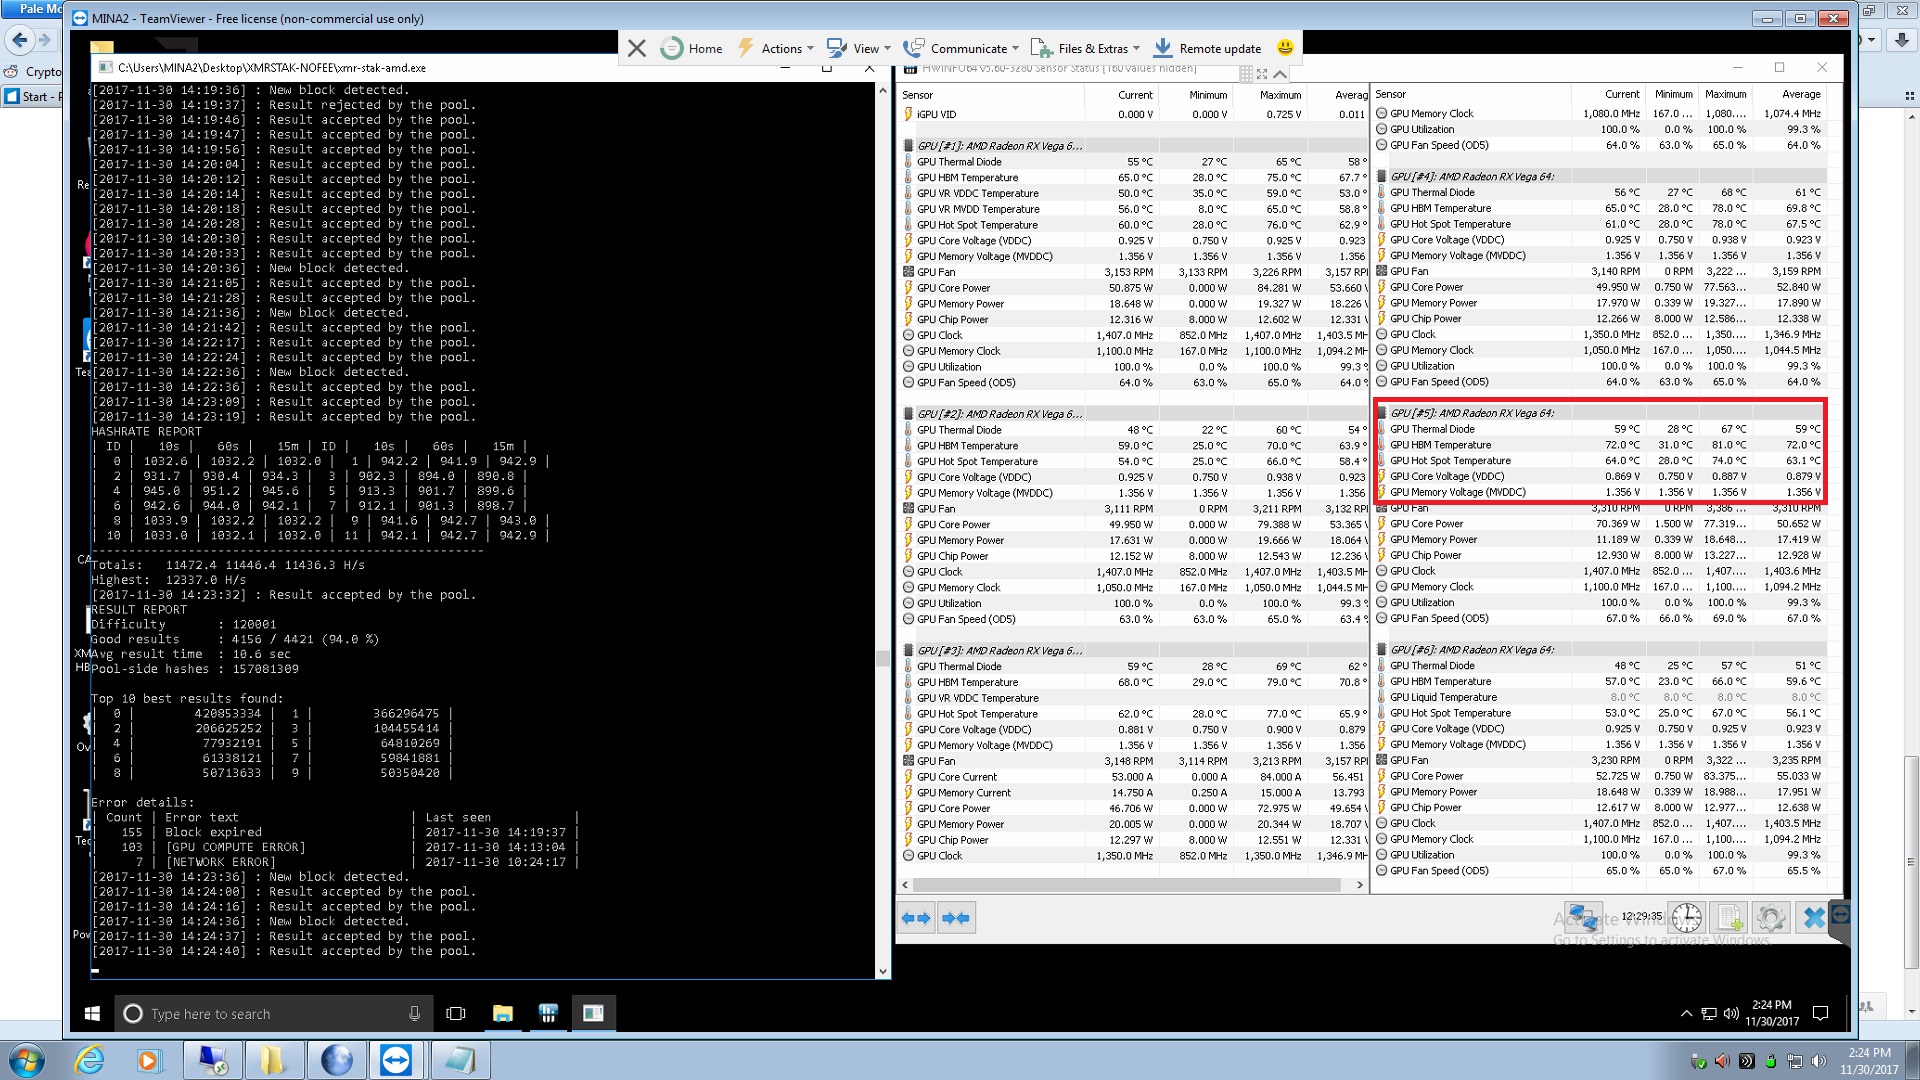This screenshot has height=1080, width=1920.
Task: Click the microphone icon in remote search box
Action: [414, 1013]
